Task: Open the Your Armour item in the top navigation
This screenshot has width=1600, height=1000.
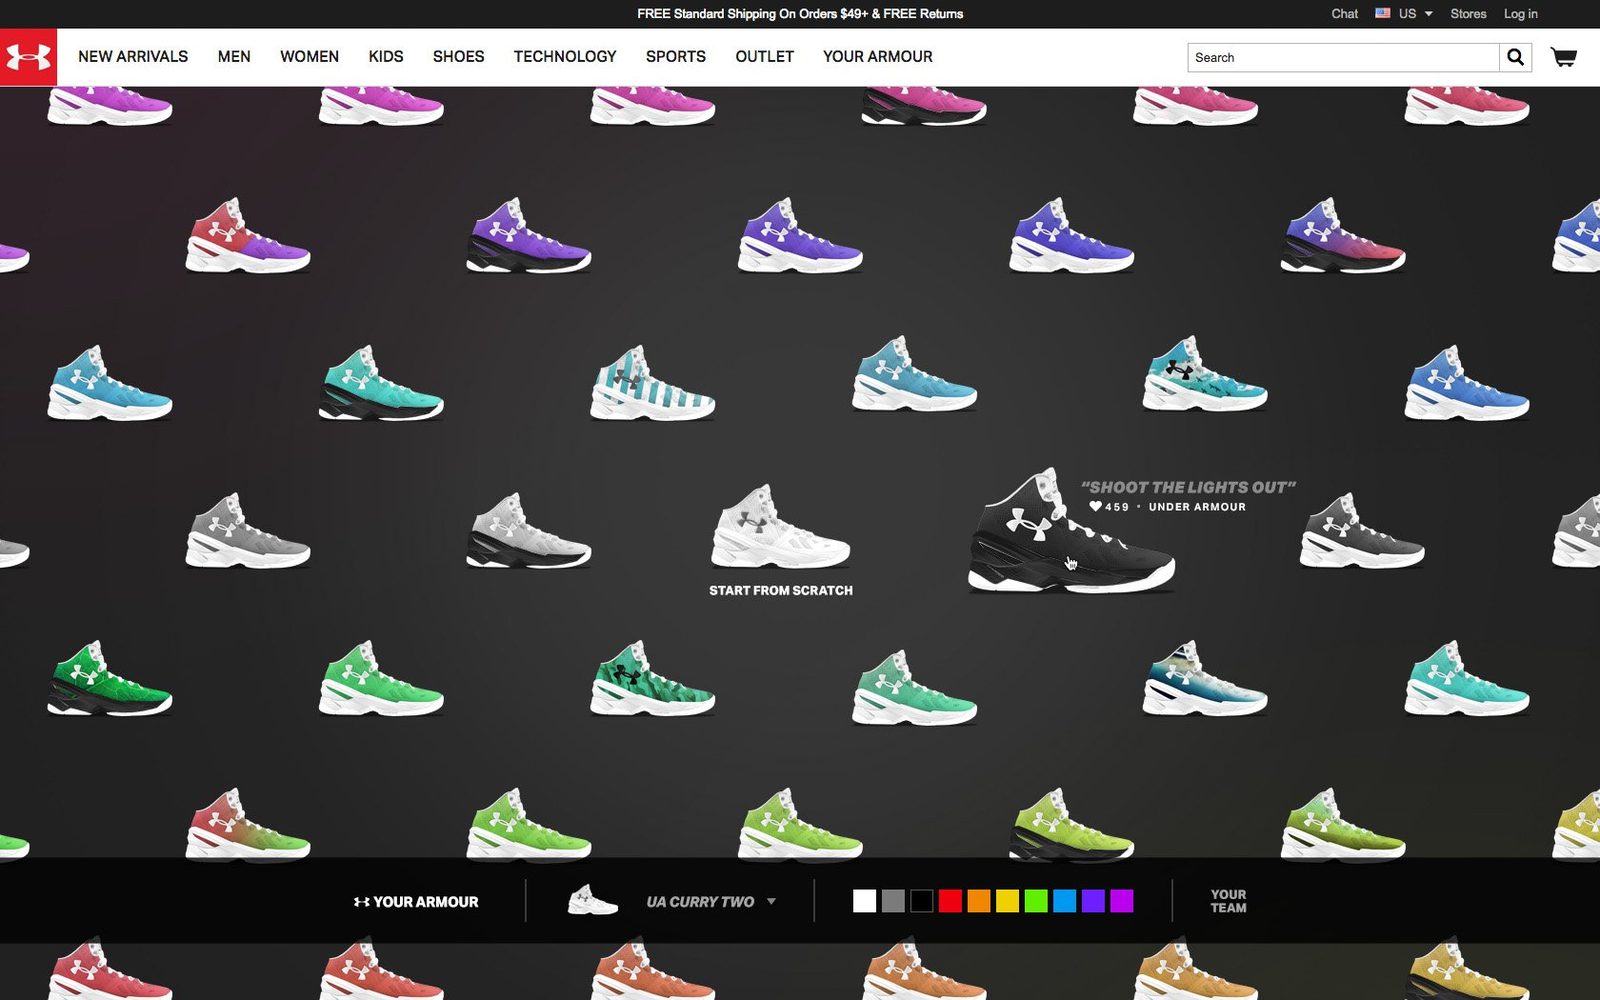Action: coord(878,57)
